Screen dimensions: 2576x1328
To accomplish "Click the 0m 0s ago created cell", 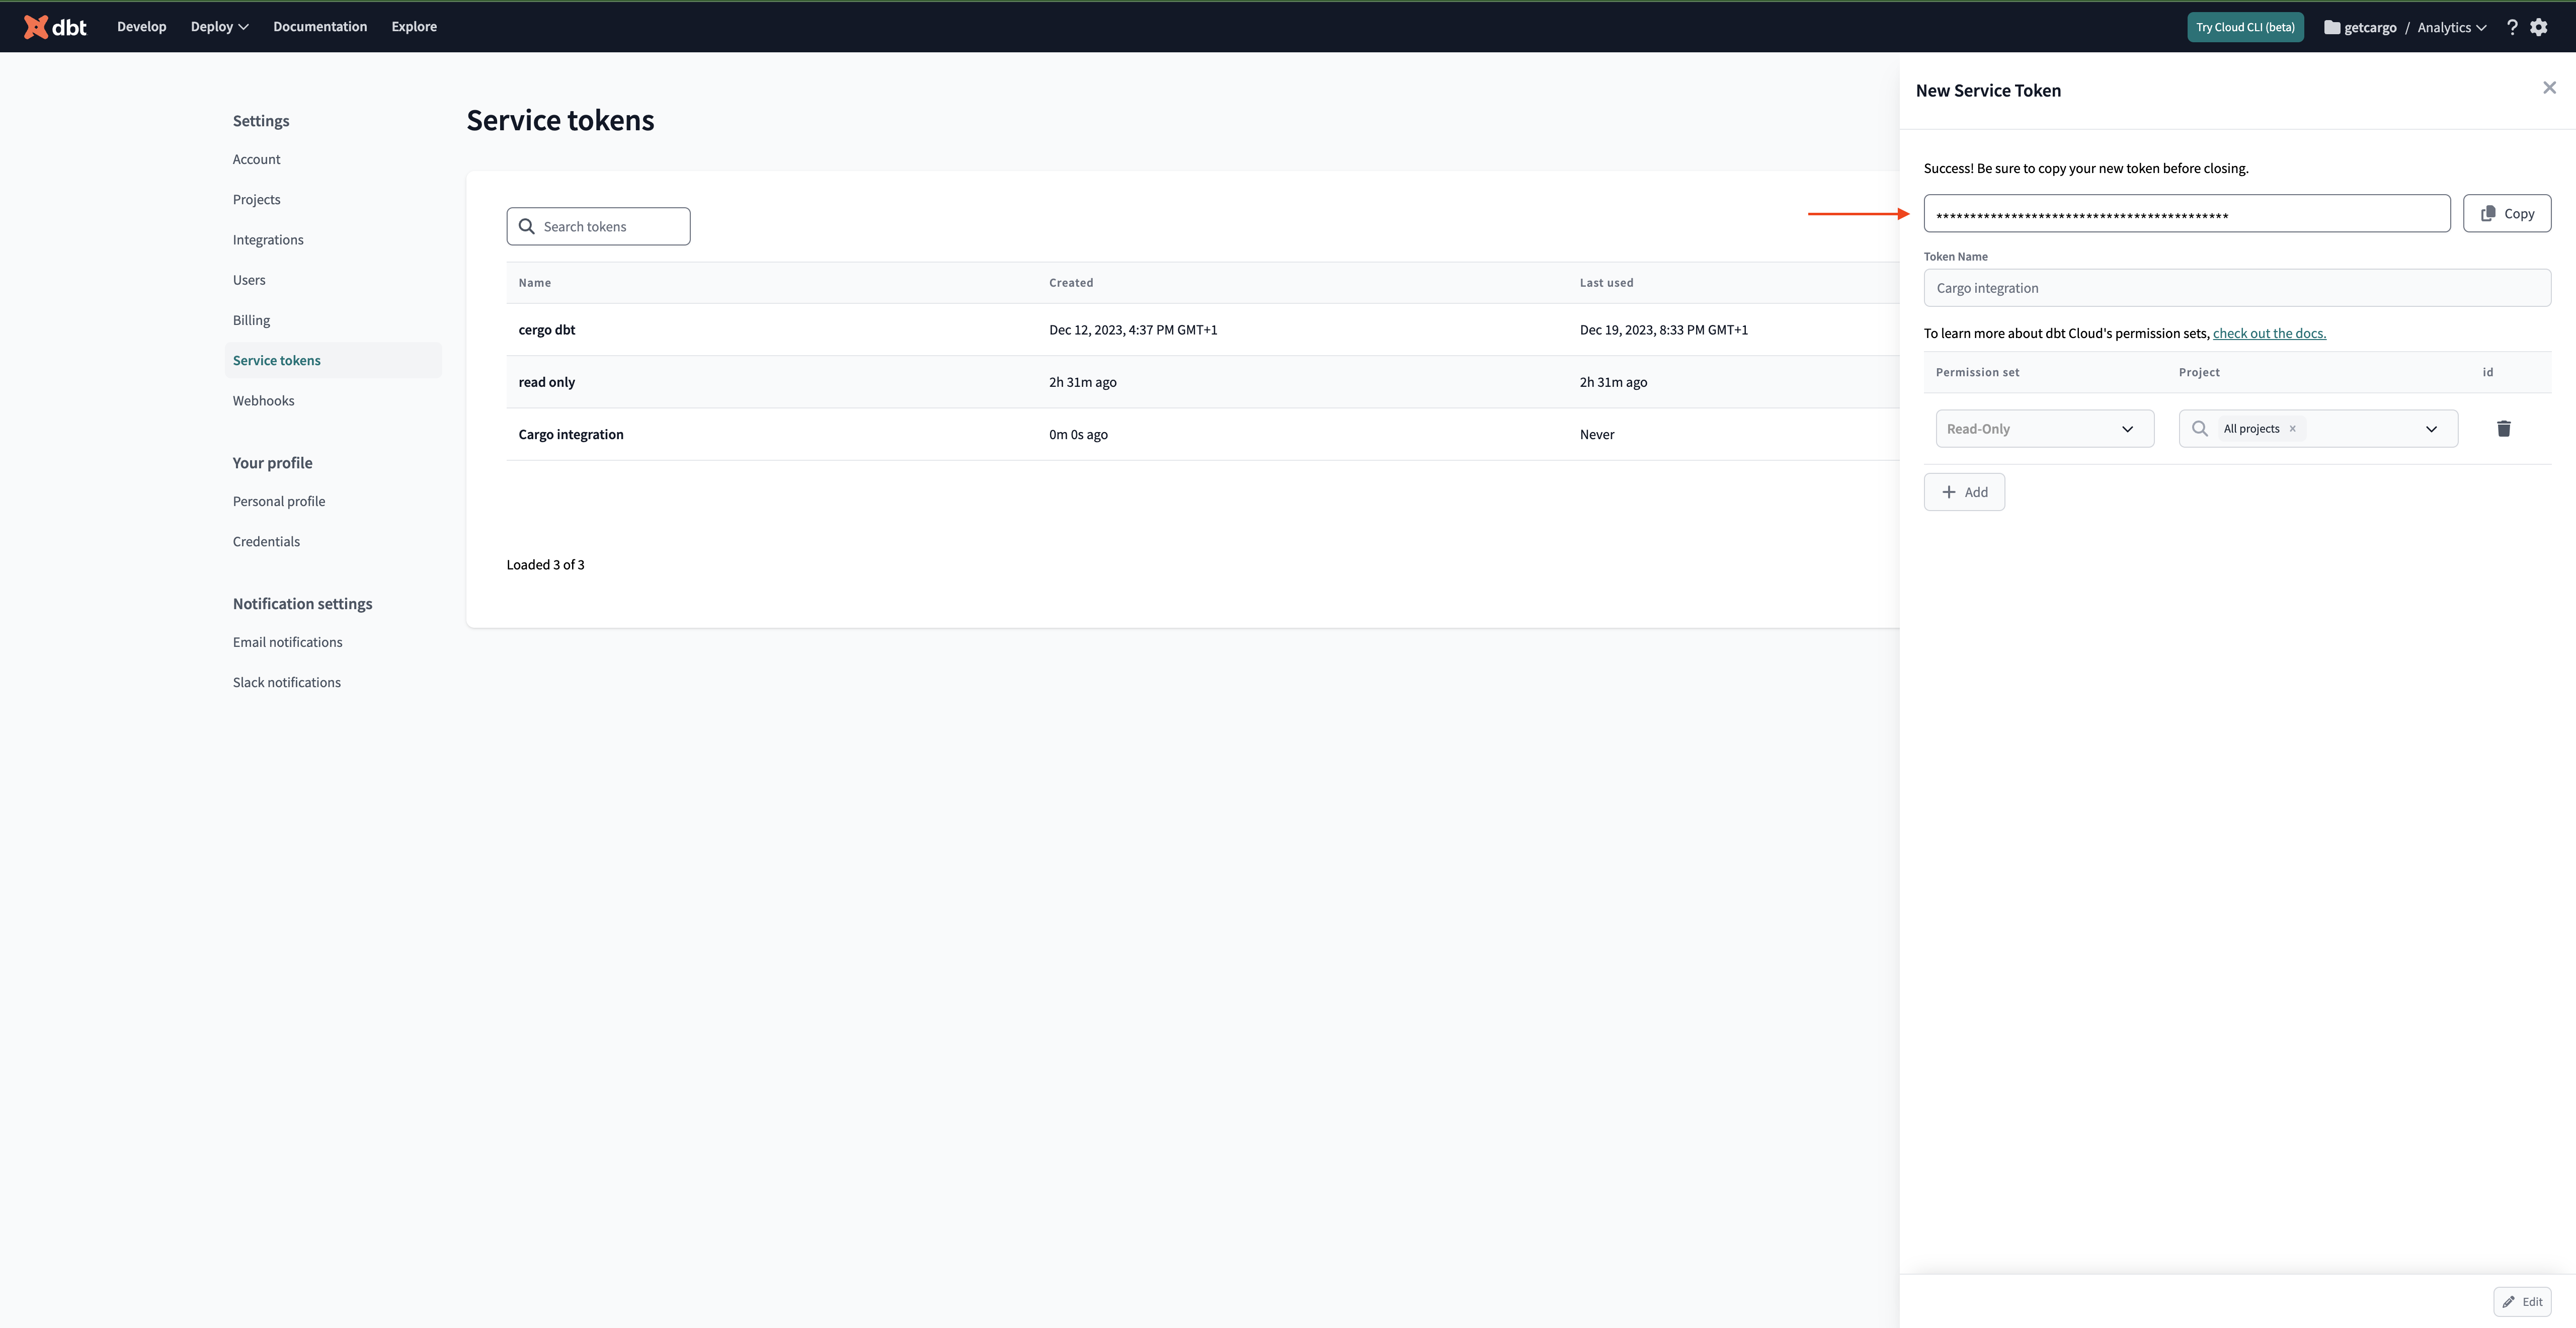I will (1078, 434).
